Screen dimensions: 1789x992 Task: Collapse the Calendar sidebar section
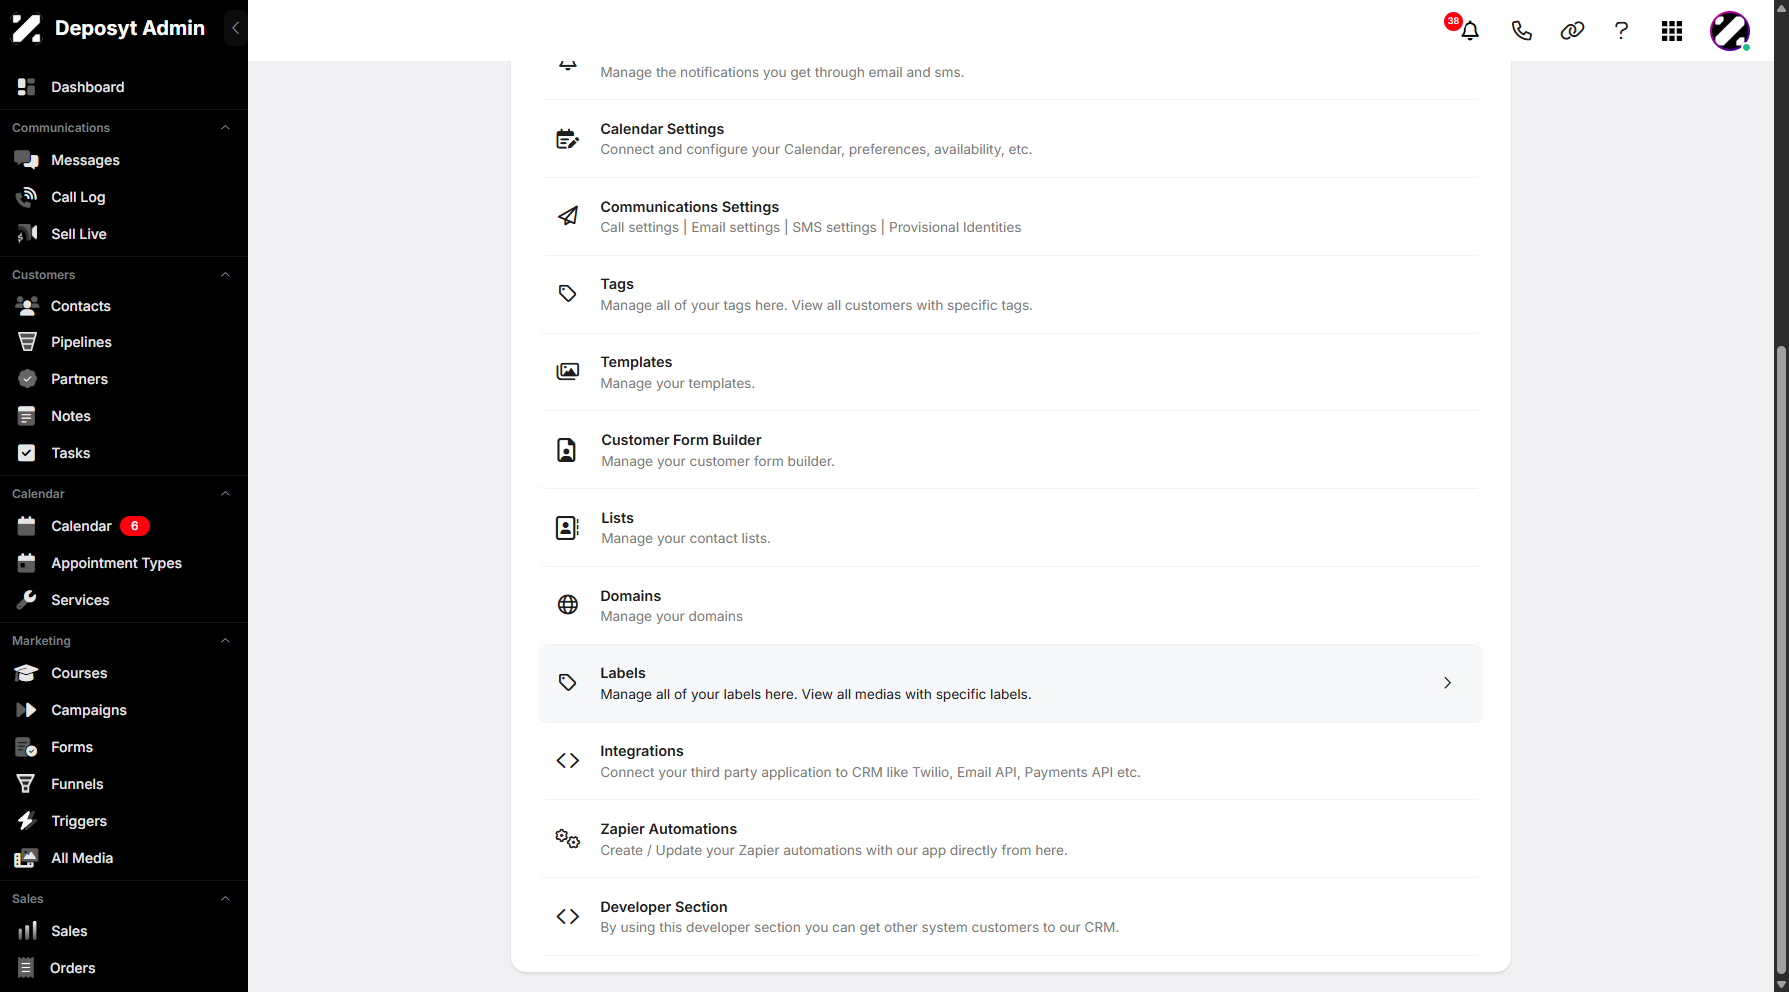coord(225,494)
